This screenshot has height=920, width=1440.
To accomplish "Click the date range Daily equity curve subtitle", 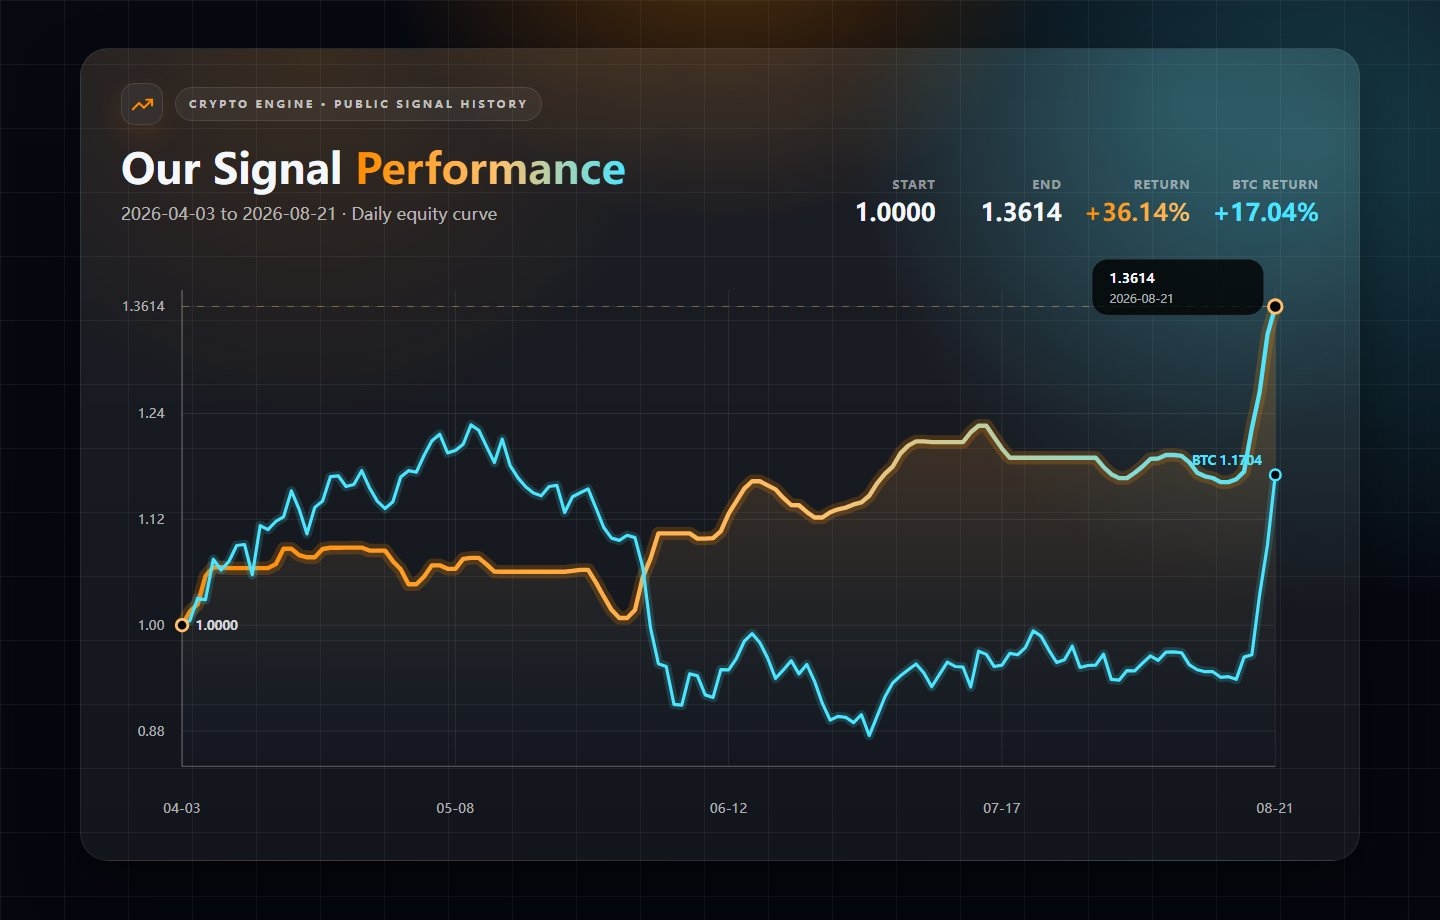I will (309, 214).
